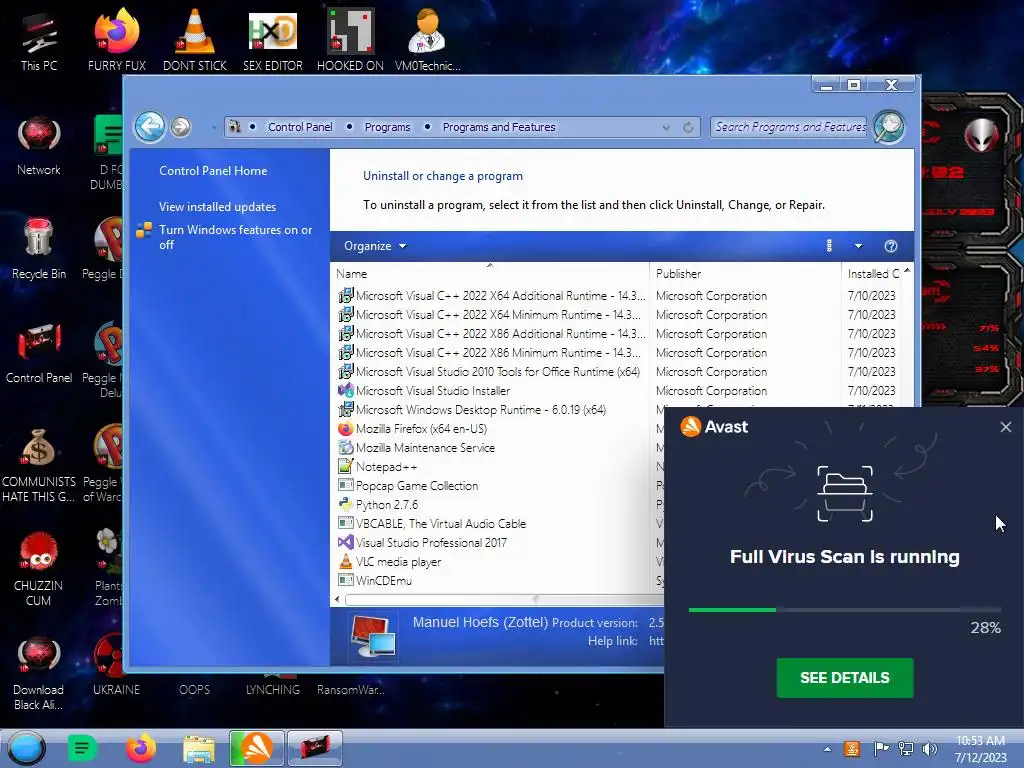Open Firefox from the taskbar
The height and width of the screenshot is (768, 1024).
coord(140,748)
